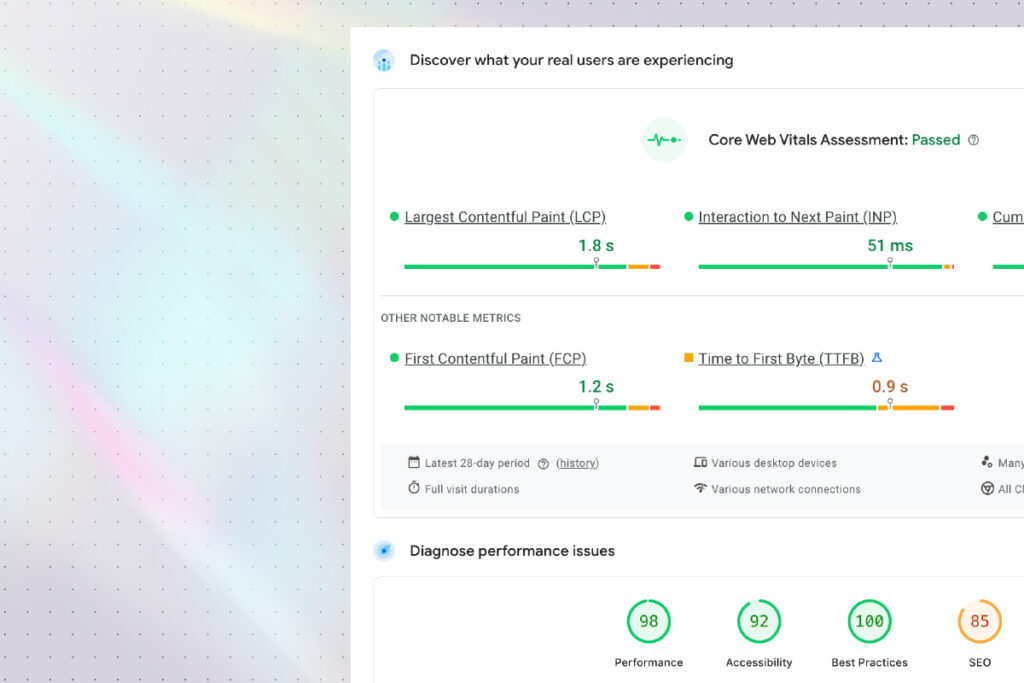1024x683 pixels.
Task: Open the Time to First Byte (TTFB) link
Action: [781, 358]
